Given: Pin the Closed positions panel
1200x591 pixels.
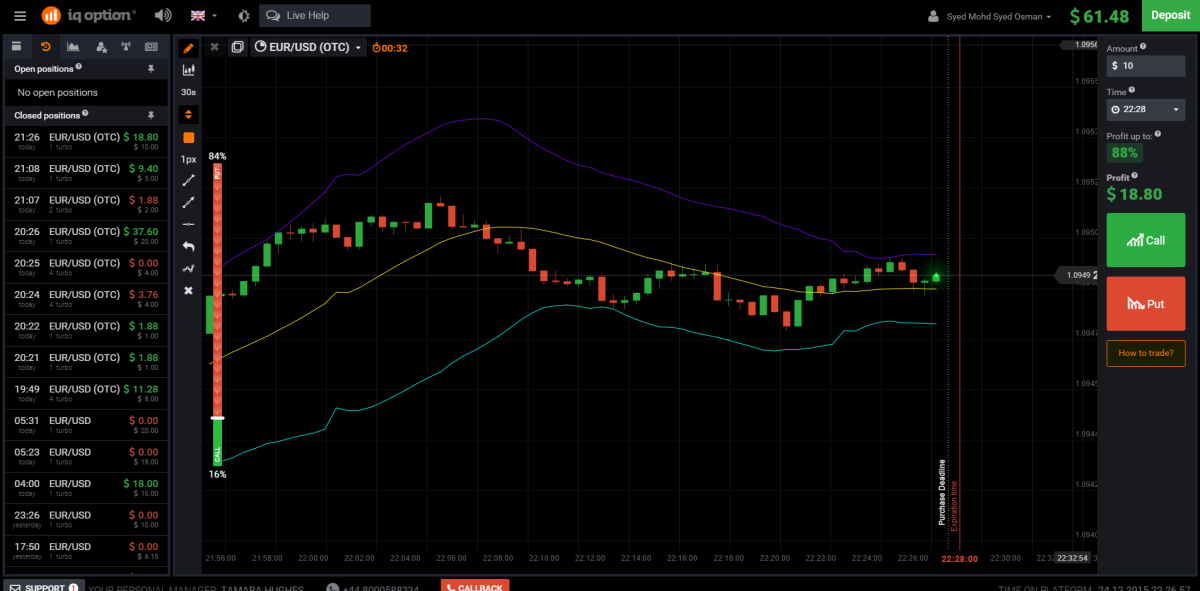Looking at the screenshot, I should coord(151,115).
